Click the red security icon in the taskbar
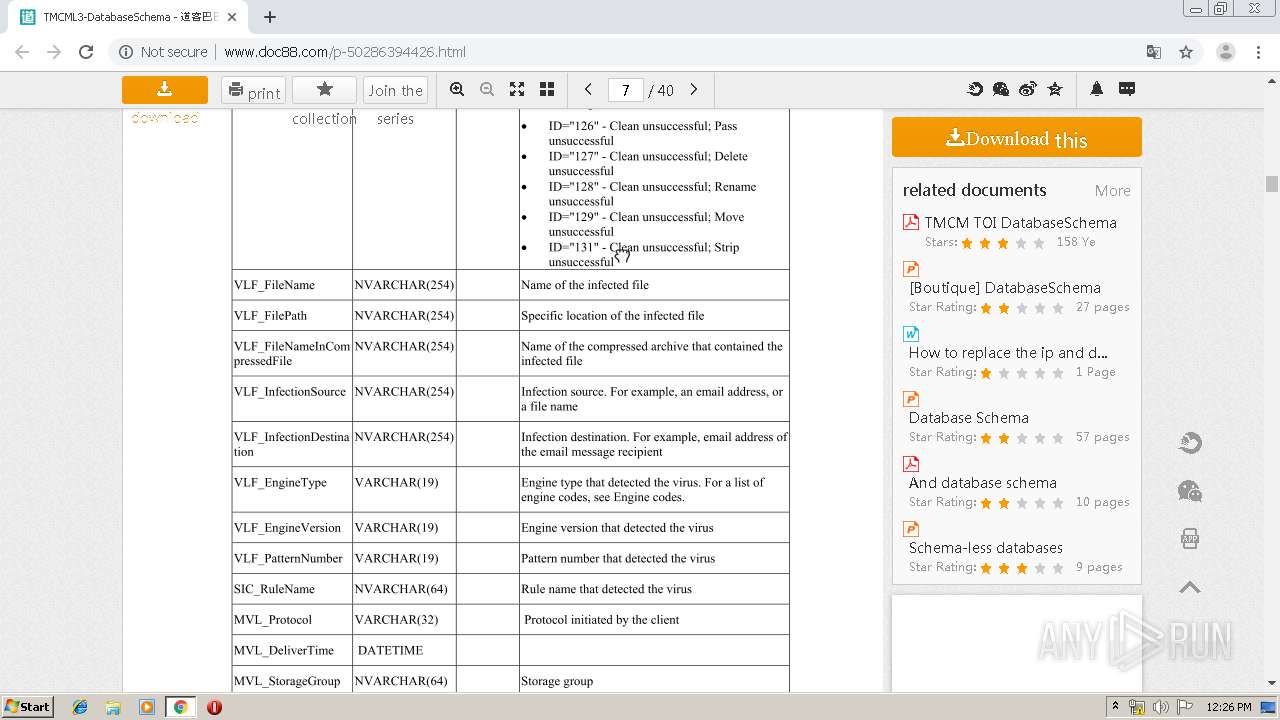 pos(214,707)
